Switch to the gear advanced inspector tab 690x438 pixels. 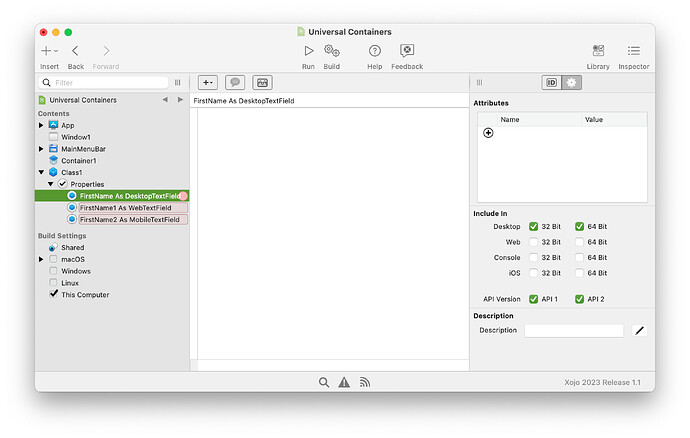571,82
